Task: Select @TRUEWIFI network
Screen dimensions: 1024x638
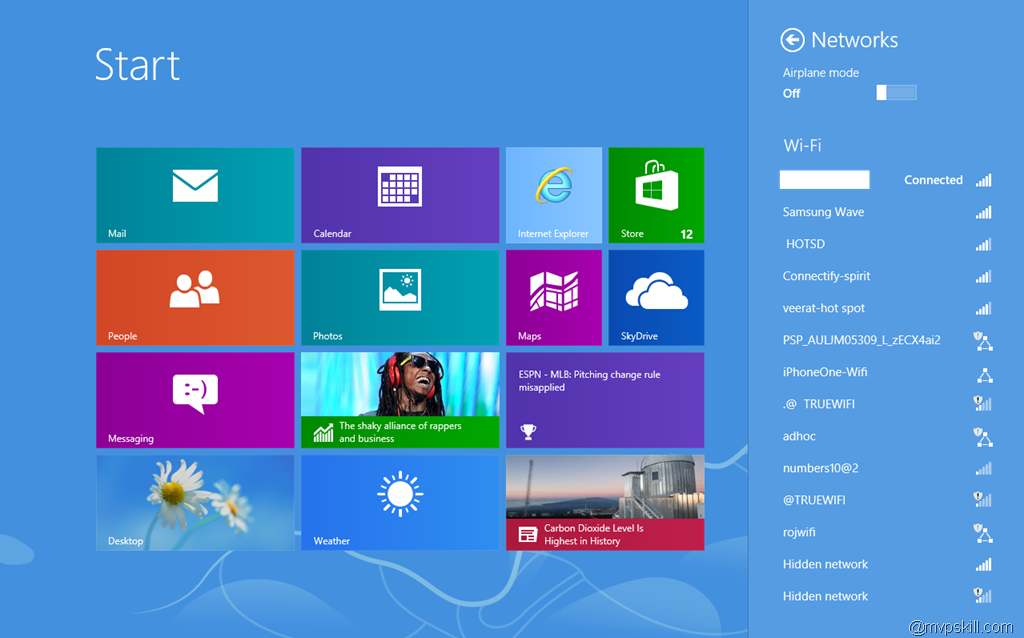Action: 886,500
